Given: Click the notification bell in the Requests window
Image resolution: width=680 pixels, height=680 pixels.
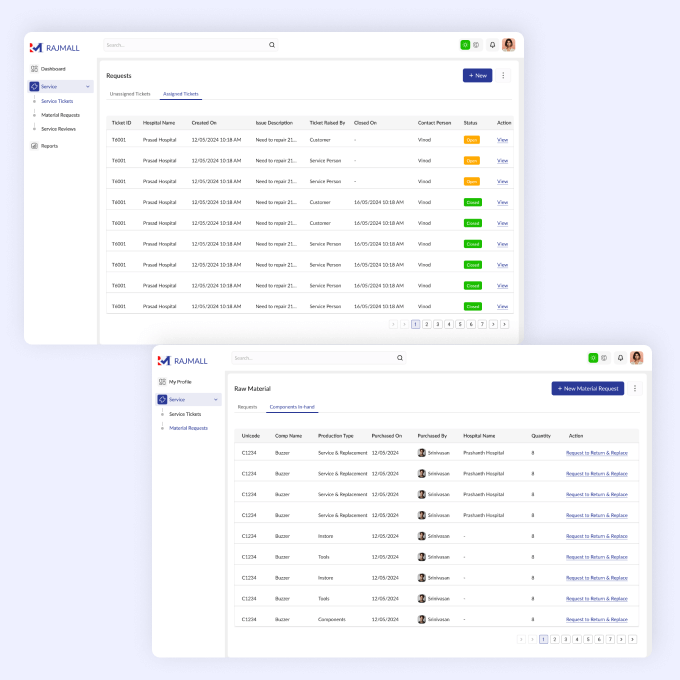Looking at the screenshot, I should coord(492,45).
